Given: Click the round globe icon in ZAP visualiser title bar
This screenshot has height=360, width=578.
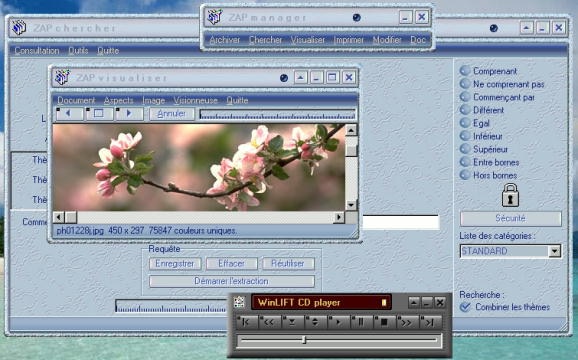Looking at the screenshot, I should 284,78.
